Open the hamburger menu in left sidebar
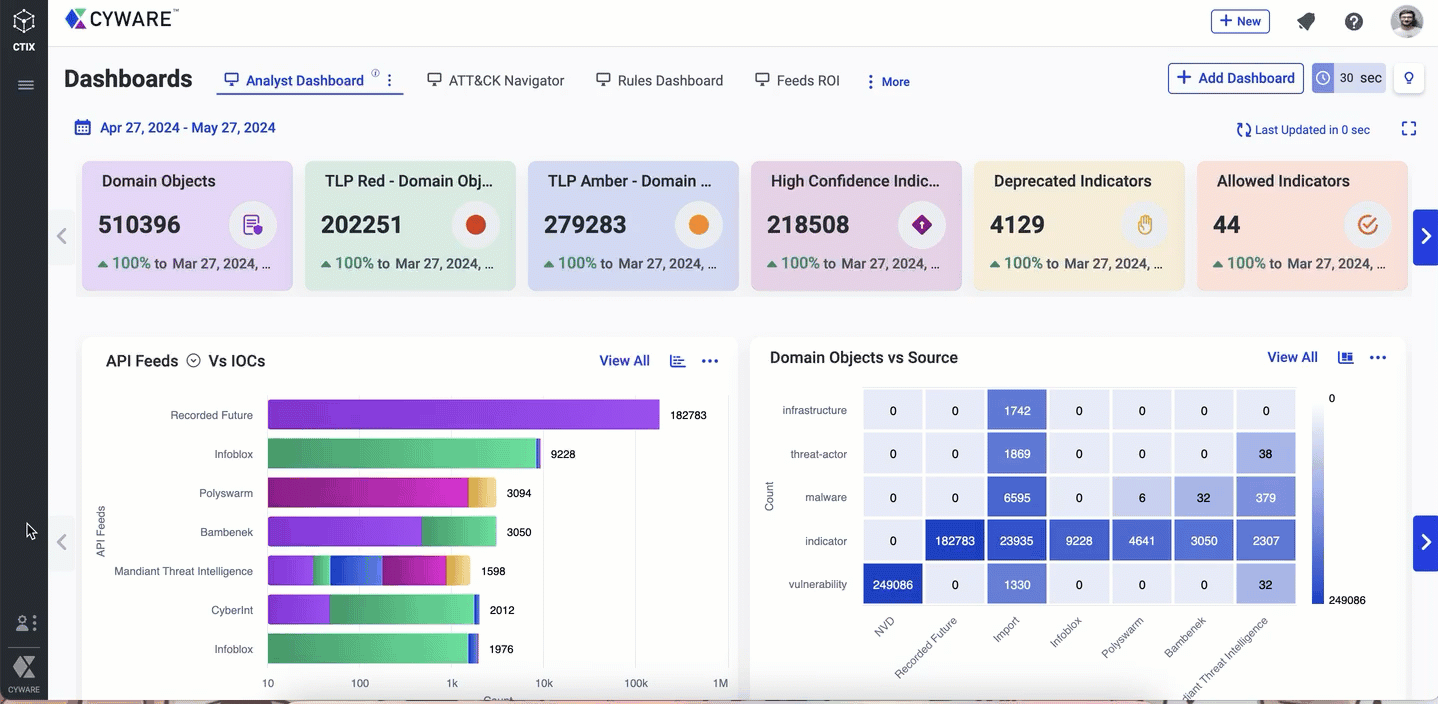 pyautogui.click(x=26, y=85)
